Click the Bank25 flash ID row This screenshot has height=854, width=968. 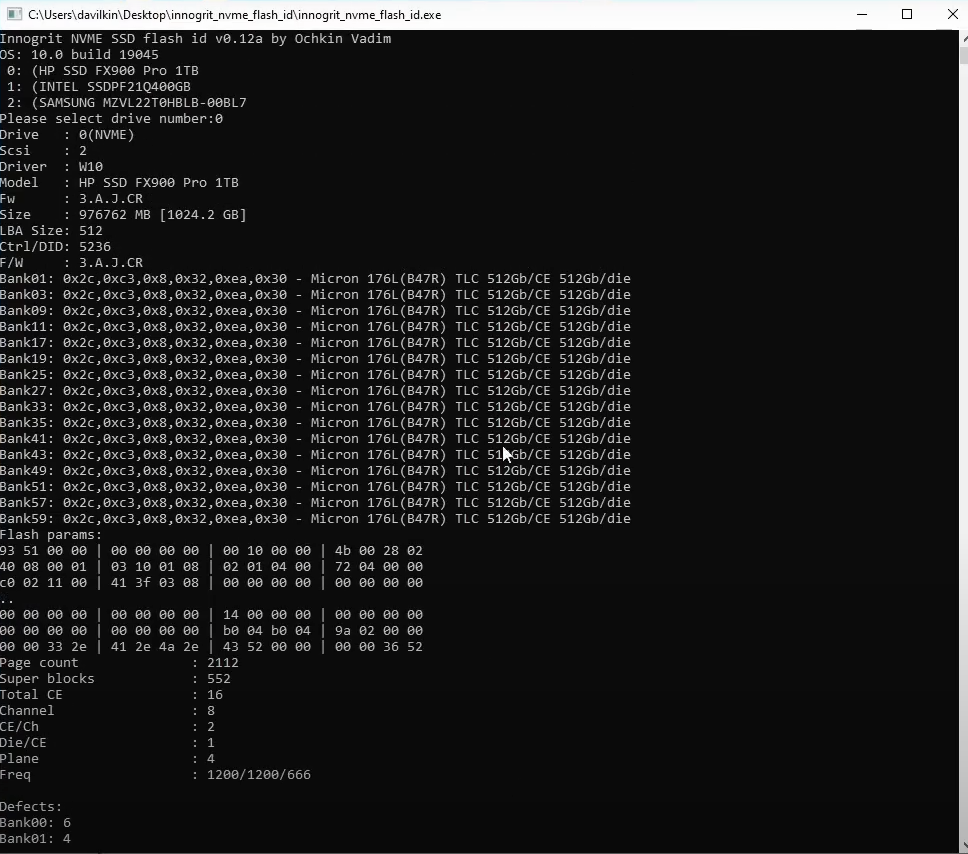[x=315, y=375]
